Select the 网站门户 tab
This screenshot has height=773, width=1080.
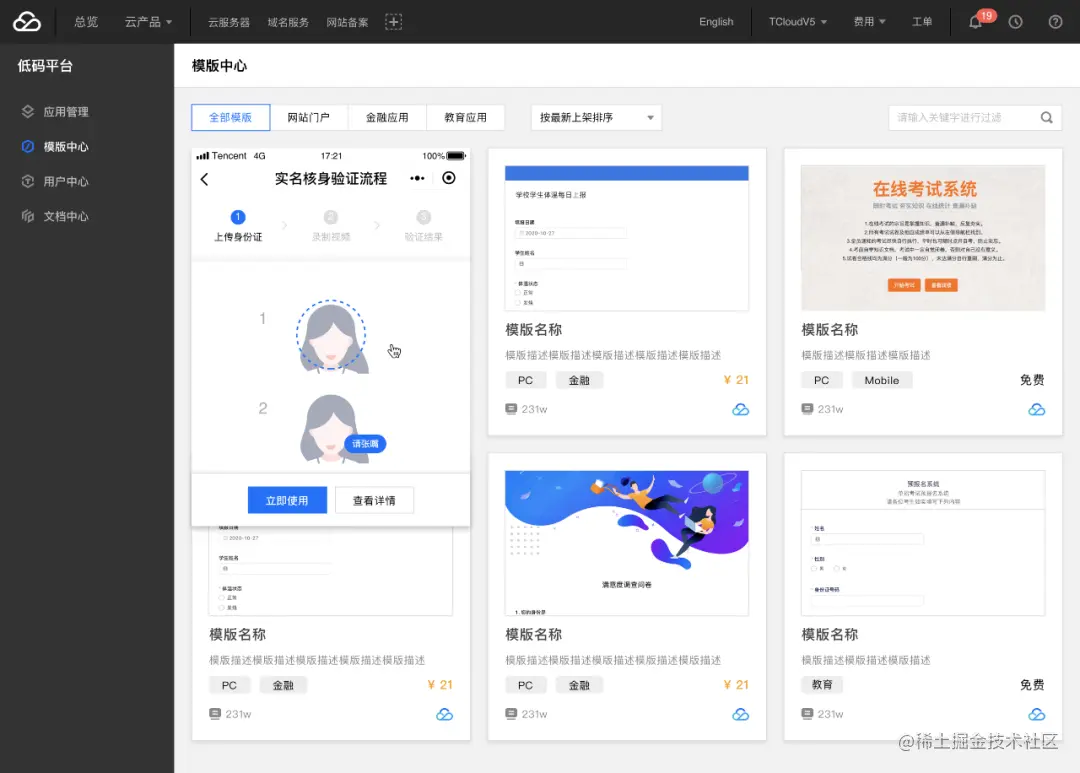pos(309,118)
